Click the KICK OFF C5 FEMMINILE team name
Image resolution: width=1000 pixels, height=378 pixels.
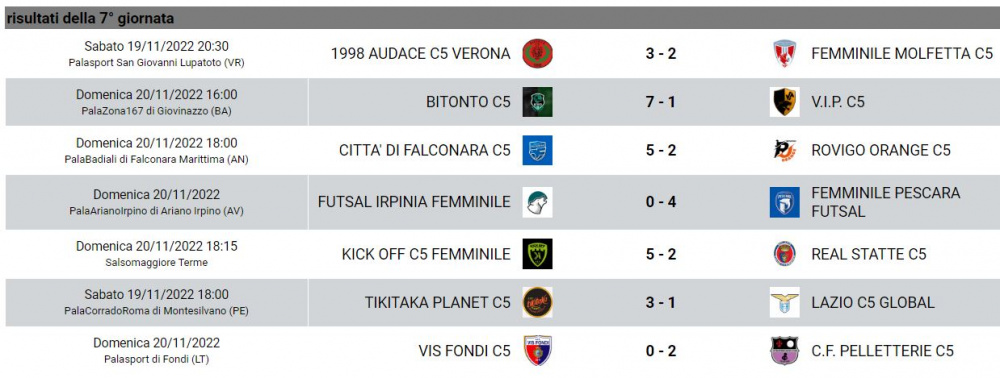coord(426,254)
